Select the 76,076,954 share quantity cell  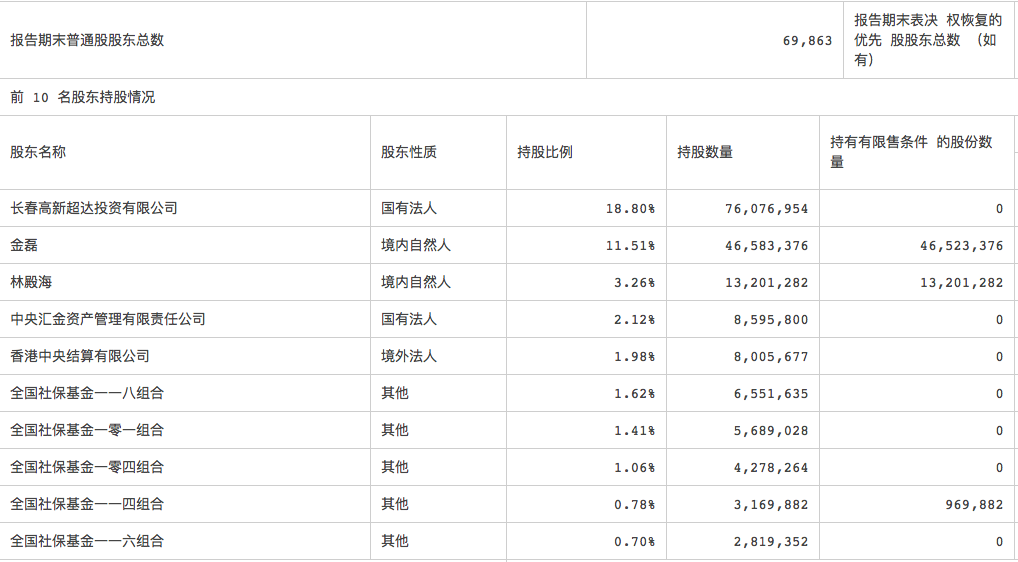[x=766, y=209]
